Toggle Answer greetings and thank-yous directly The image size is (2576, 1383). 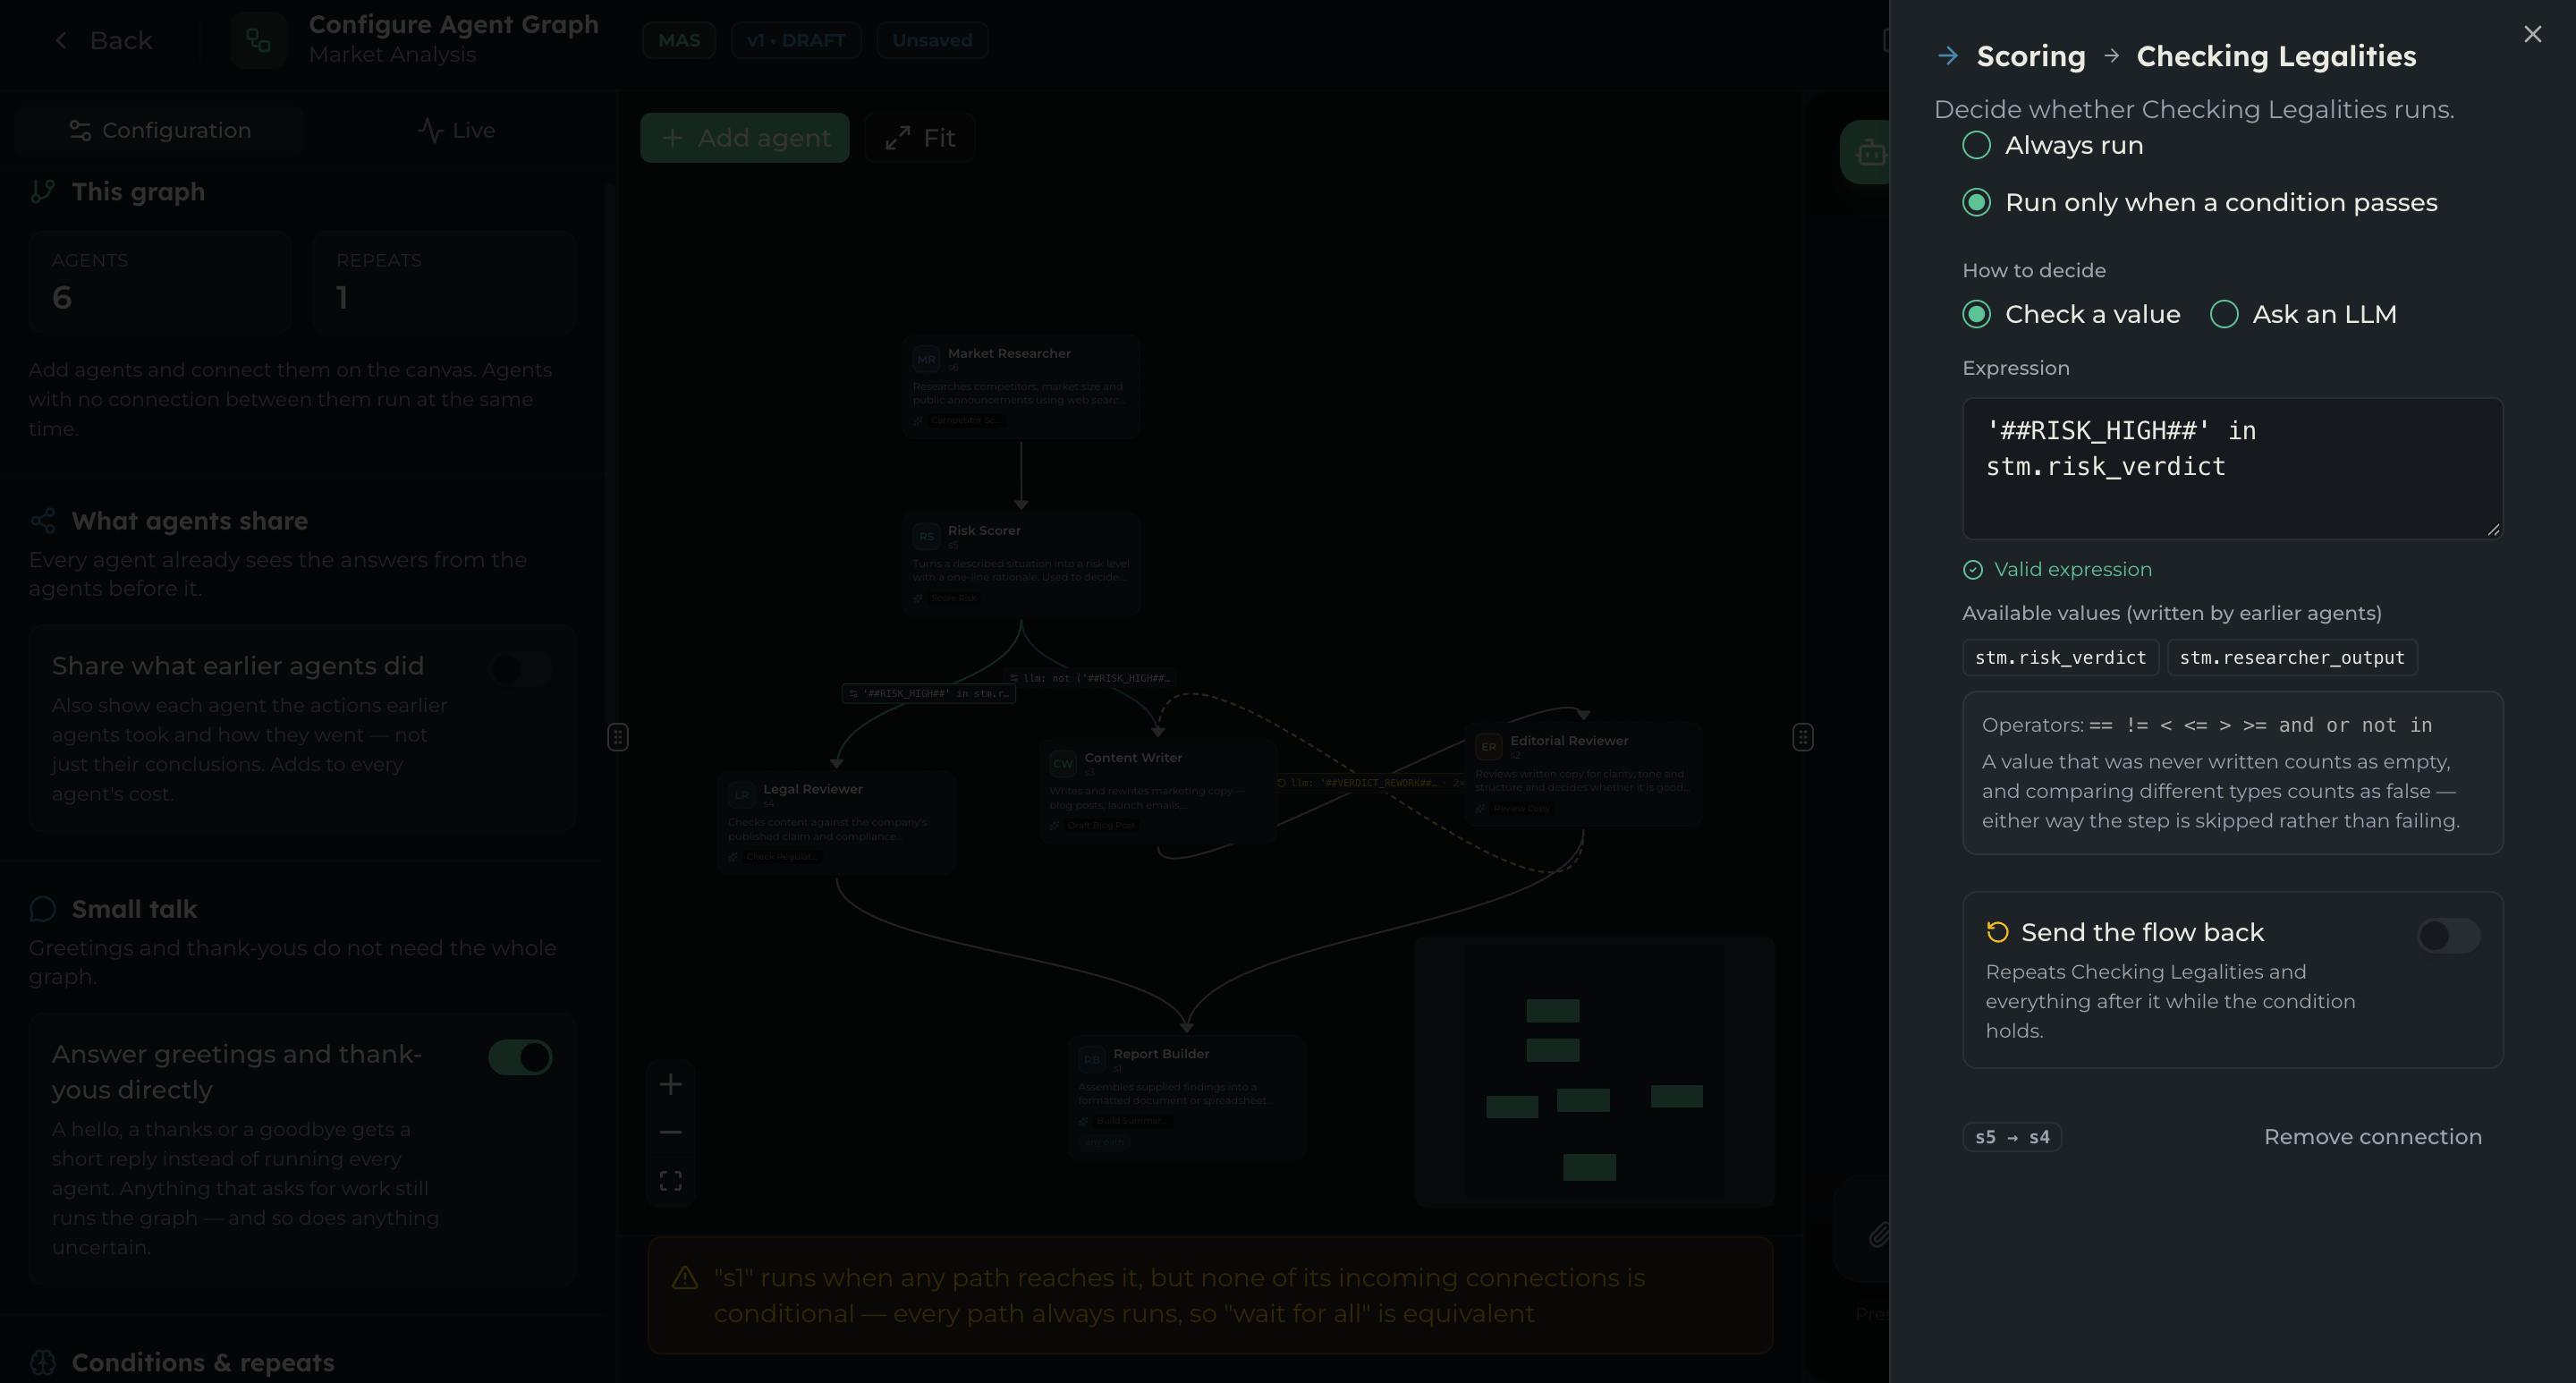coord(520,1057)
